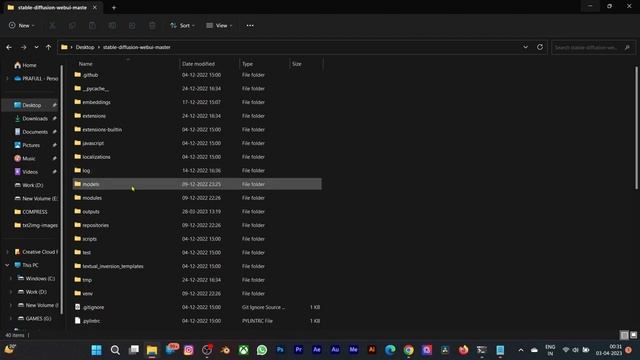
Task: Open recent locations chevron beside forward arrow
Action: (x=36, y=47)
